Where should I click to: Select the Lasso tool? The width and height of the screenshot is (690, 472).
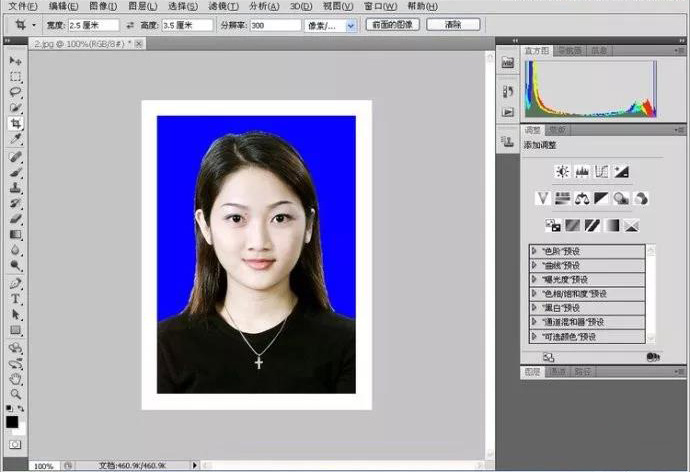pos(16,92)
